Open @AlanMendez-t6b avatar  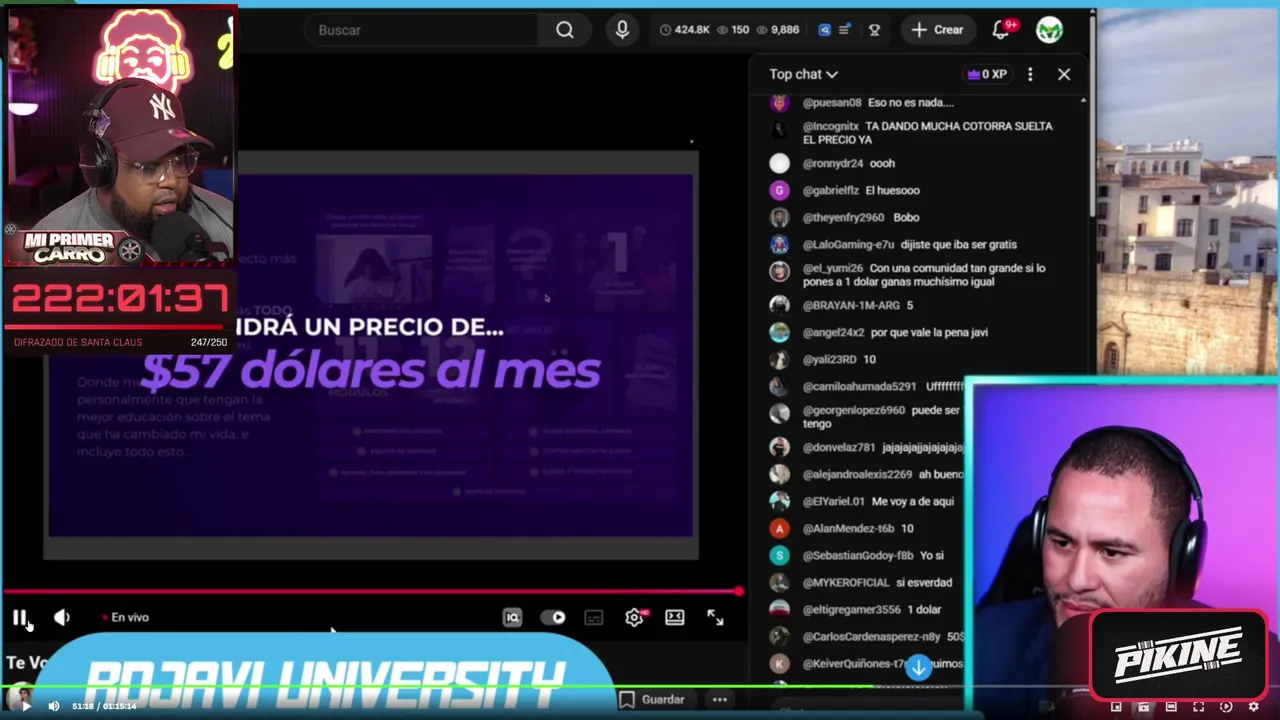pyautogui.click(x=779, y=528)
